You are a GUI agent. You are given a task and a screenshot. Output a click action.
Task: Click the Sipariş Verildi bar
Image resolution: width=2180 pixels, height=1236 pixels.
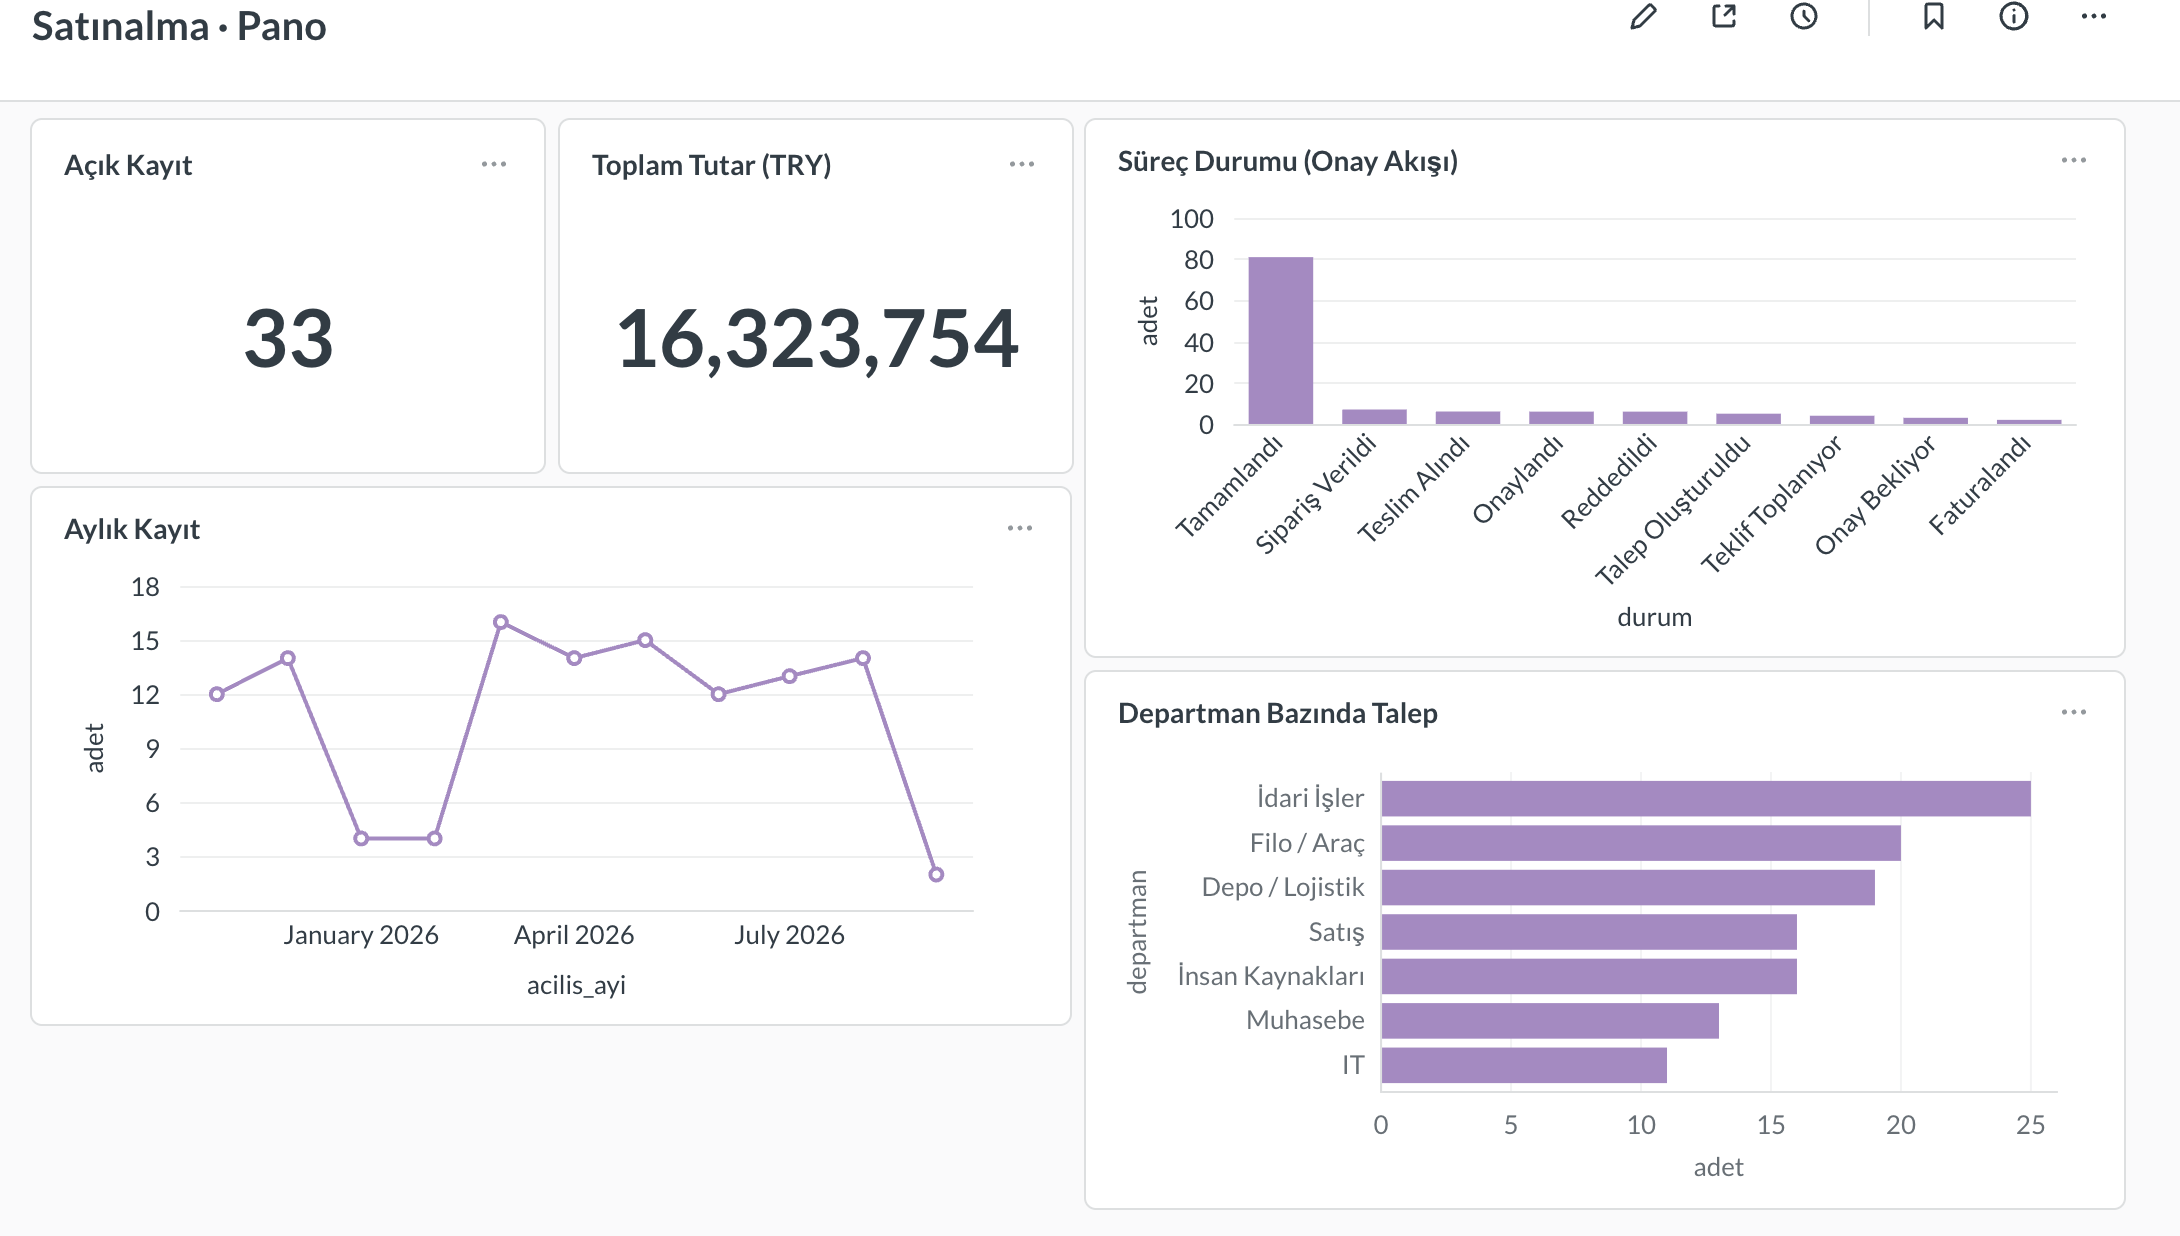pos(1374,416)
